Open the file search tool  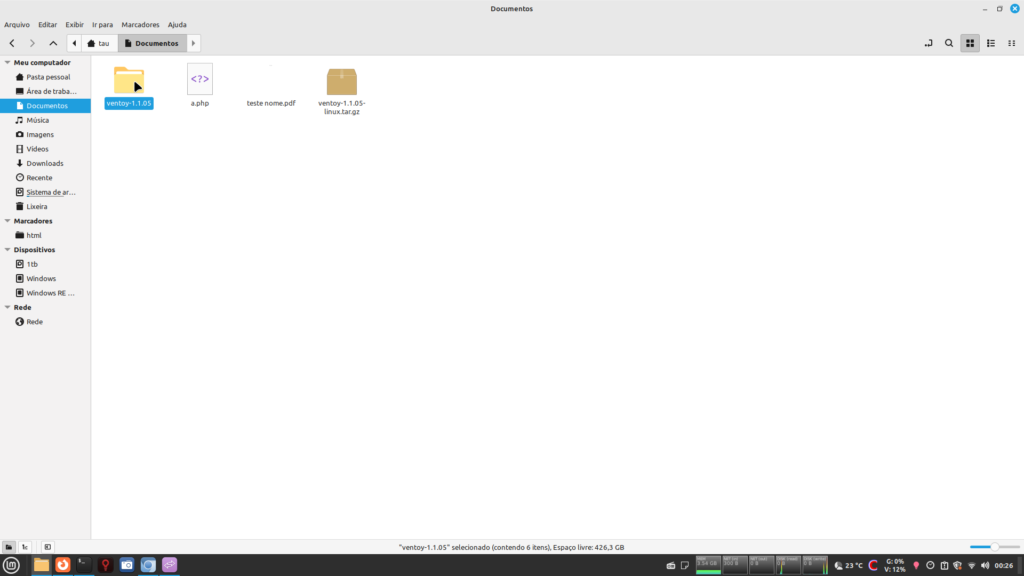click(x=949, y=43)
